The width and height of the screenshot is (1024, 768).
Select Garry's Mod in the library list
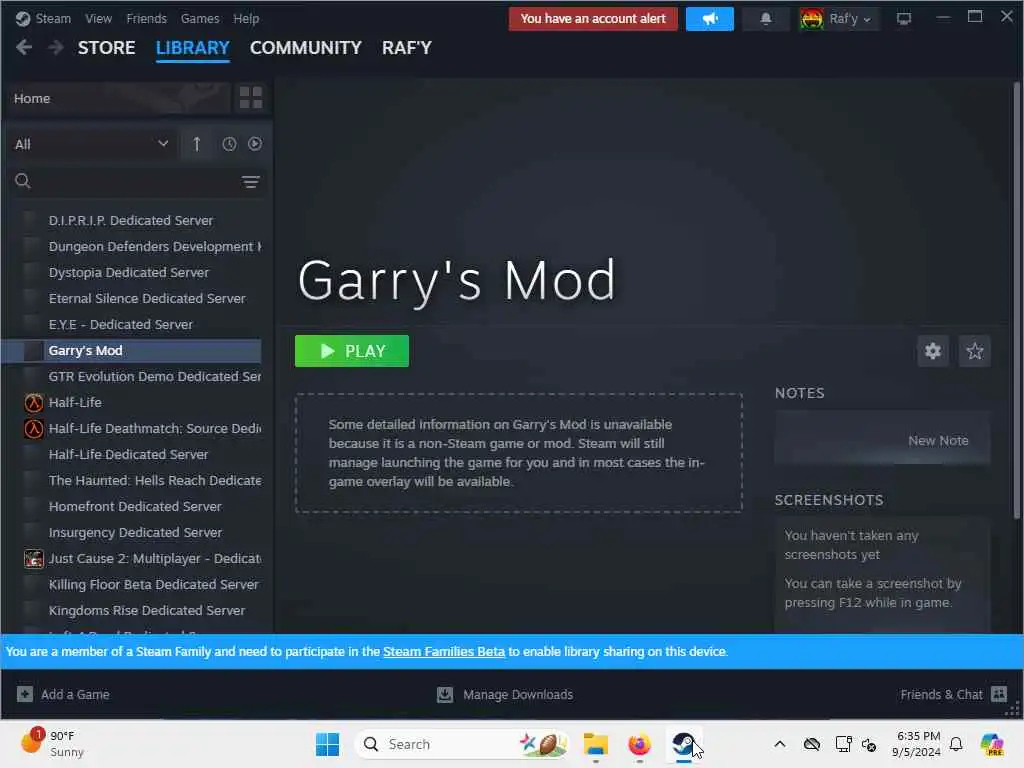131,351
